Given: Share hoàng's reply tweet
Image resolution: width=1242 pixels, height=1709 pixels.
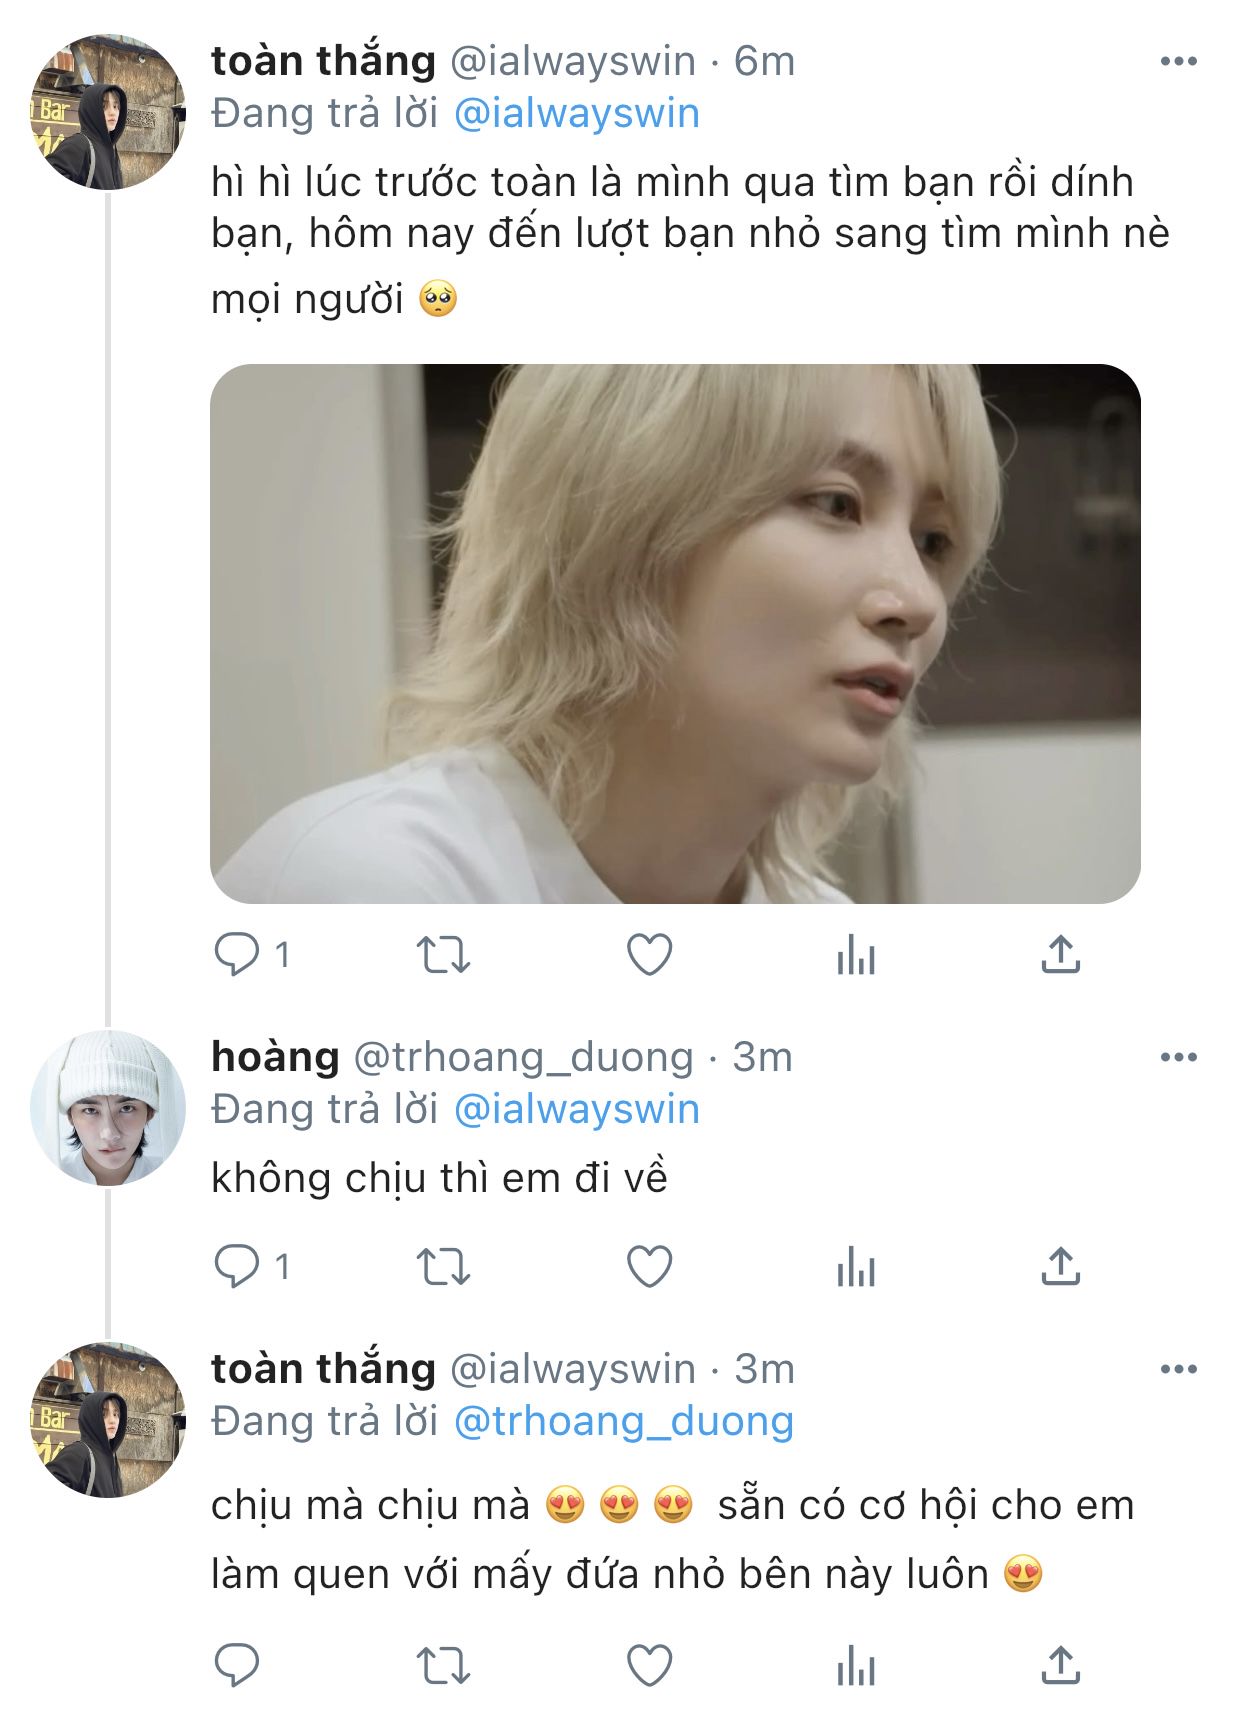Looking at the screenshot, I should [1060, 1266].
